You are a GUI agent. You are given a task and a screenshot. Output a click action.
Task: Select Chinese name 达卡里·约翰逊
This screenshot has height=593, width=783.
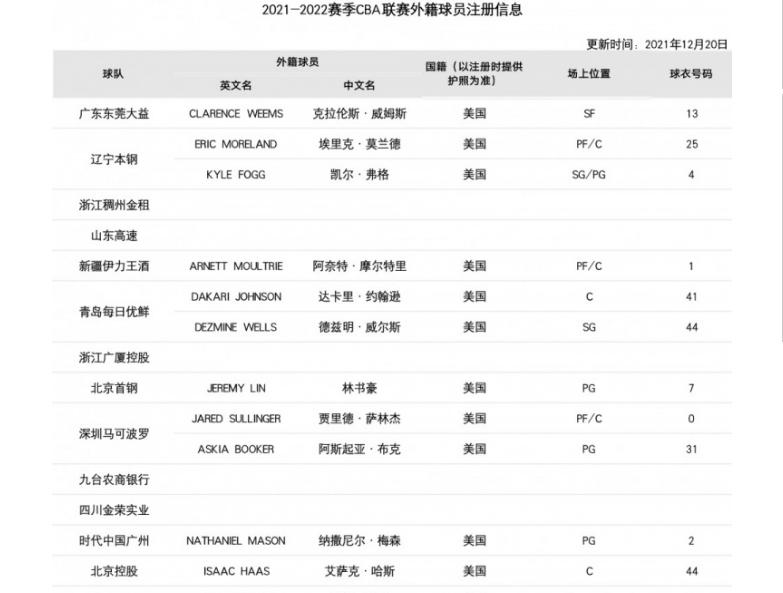pyautogui.click(x=360, y=296)
